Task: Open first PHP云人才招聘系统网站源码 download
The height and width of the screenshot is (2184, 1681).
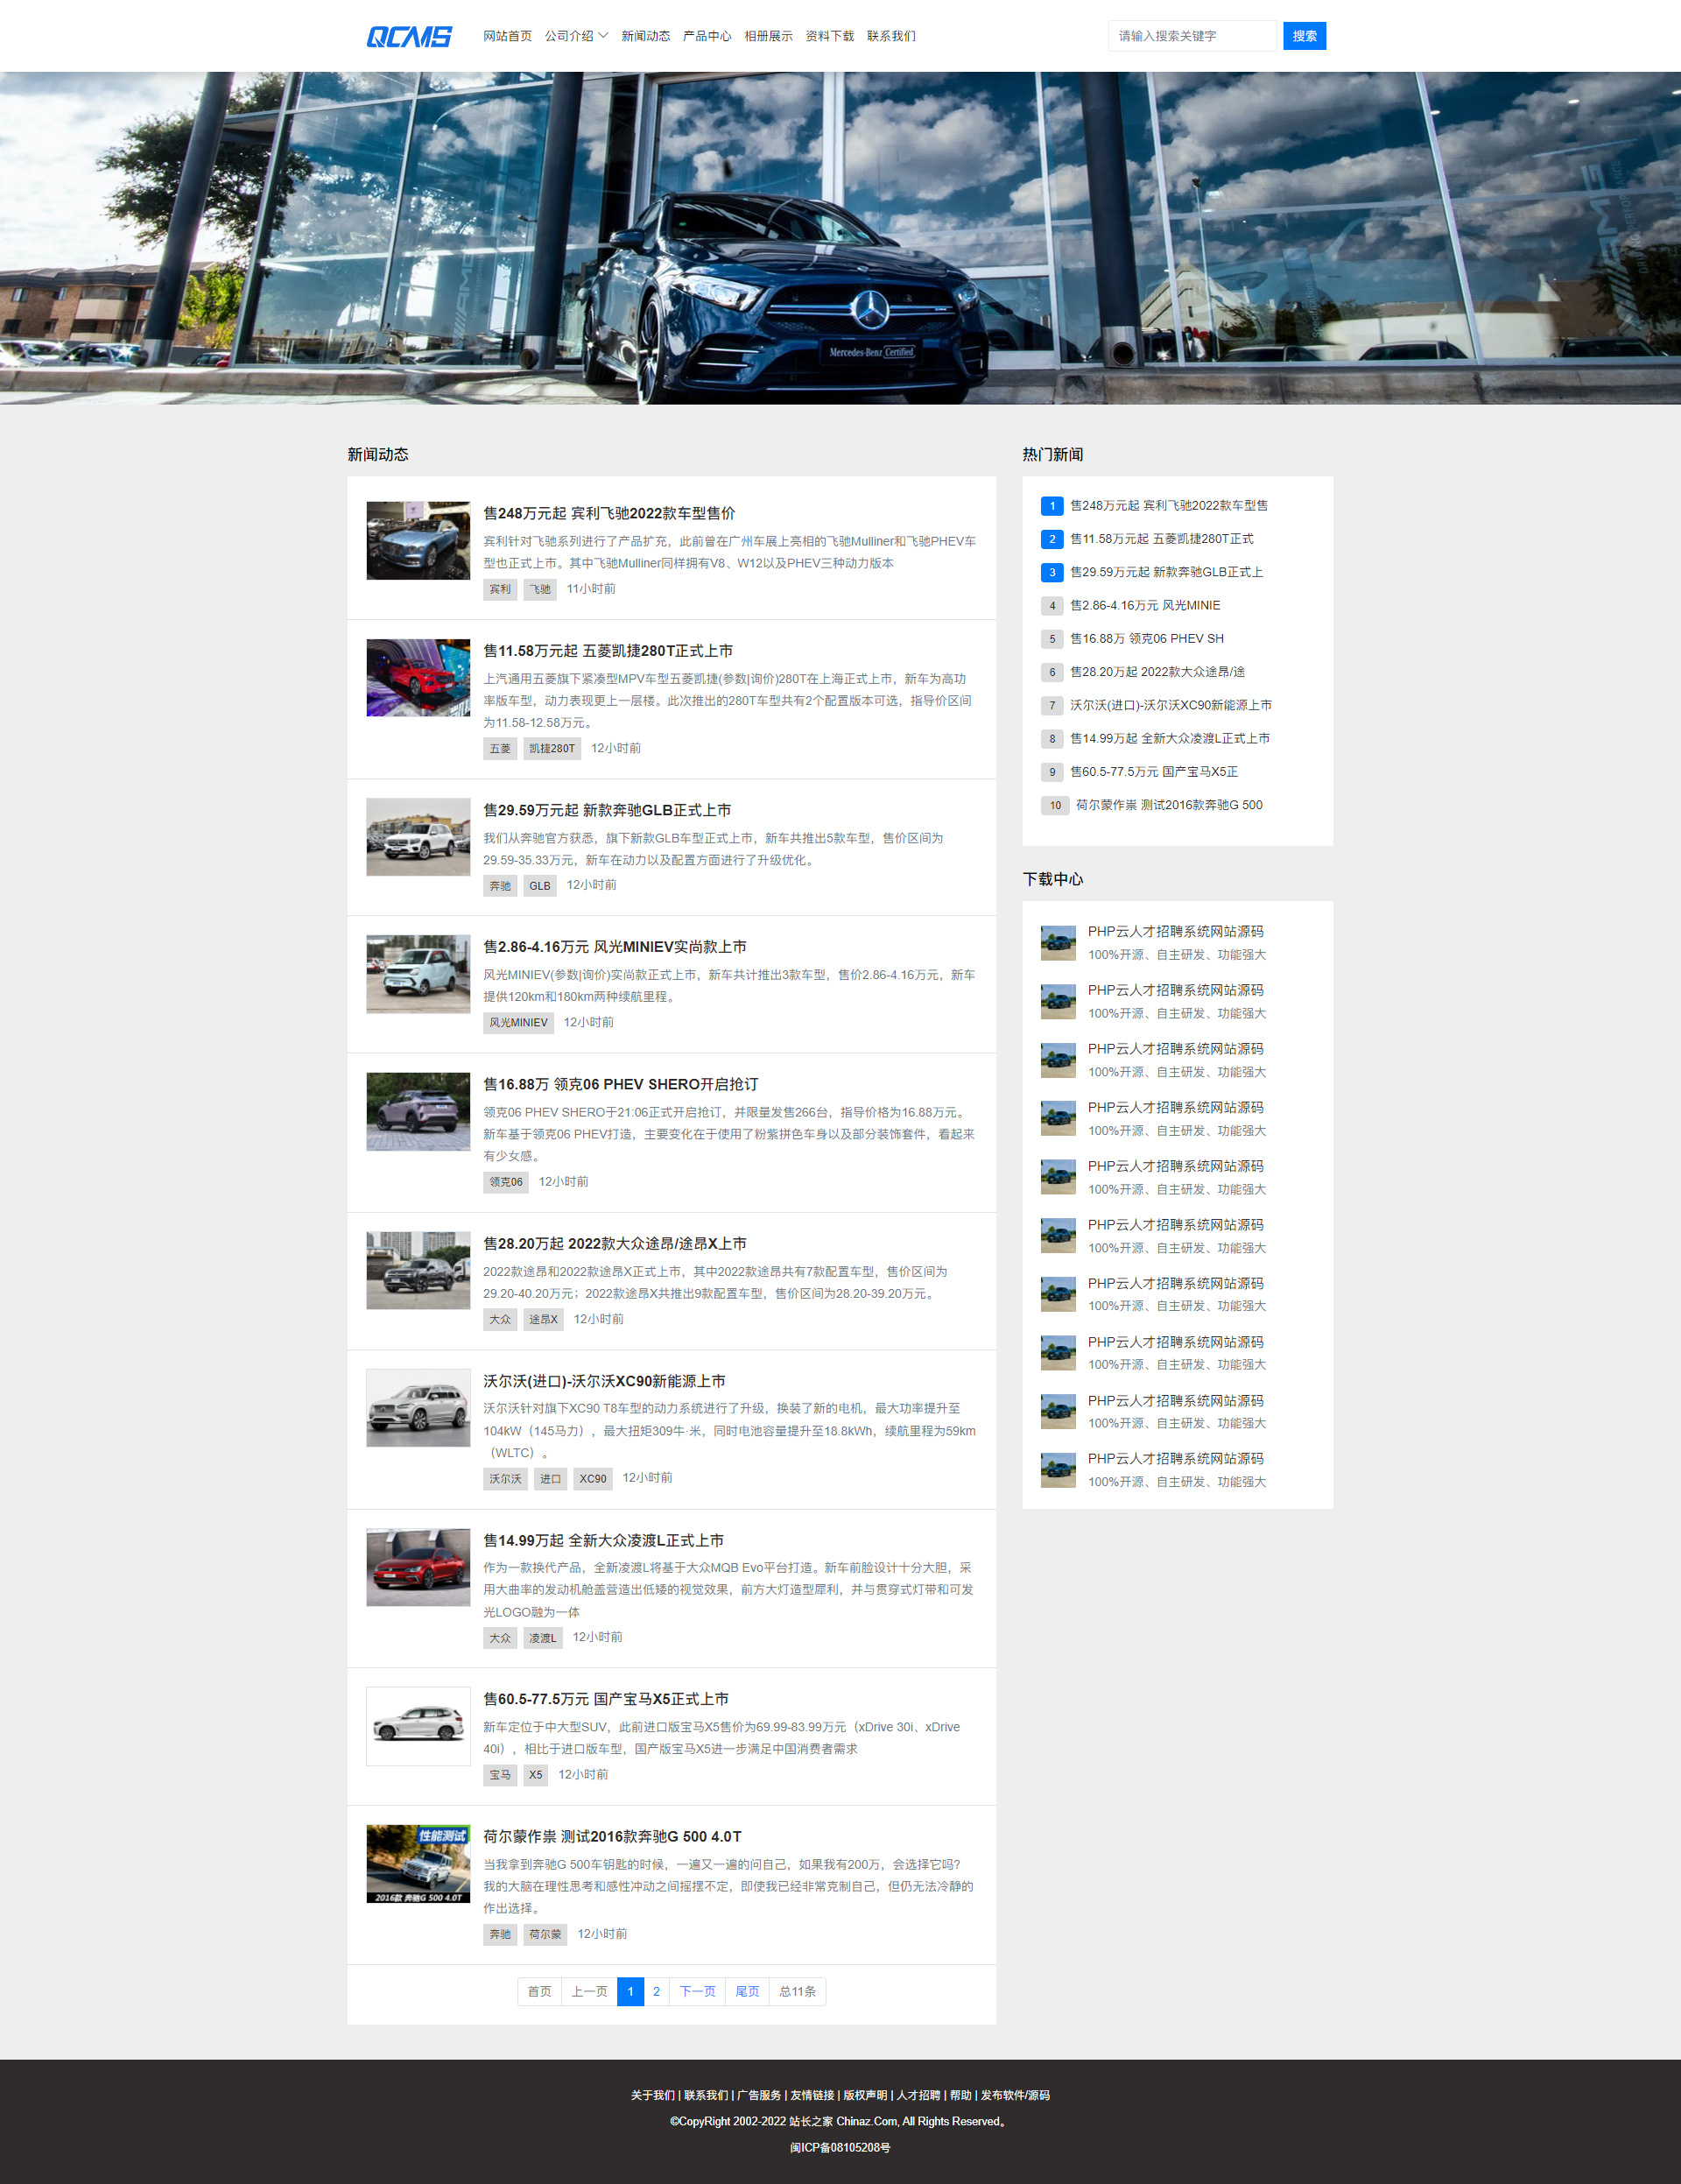Action: 1175,931
